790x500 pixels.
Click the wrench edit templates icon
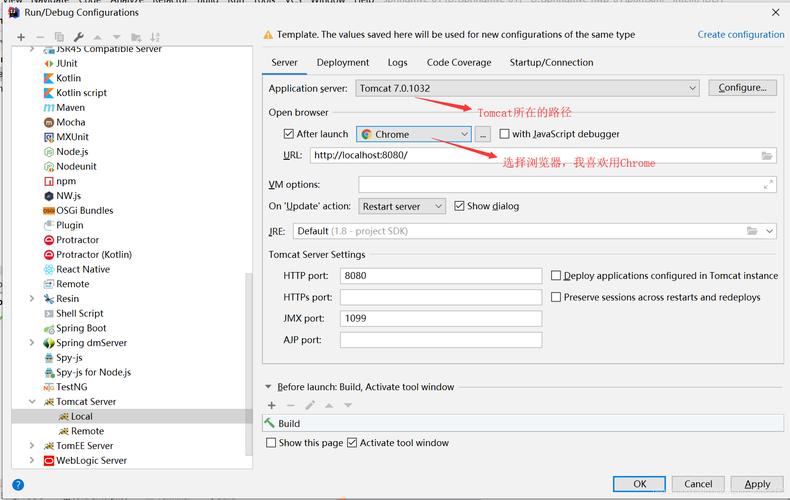coord(78,37)
